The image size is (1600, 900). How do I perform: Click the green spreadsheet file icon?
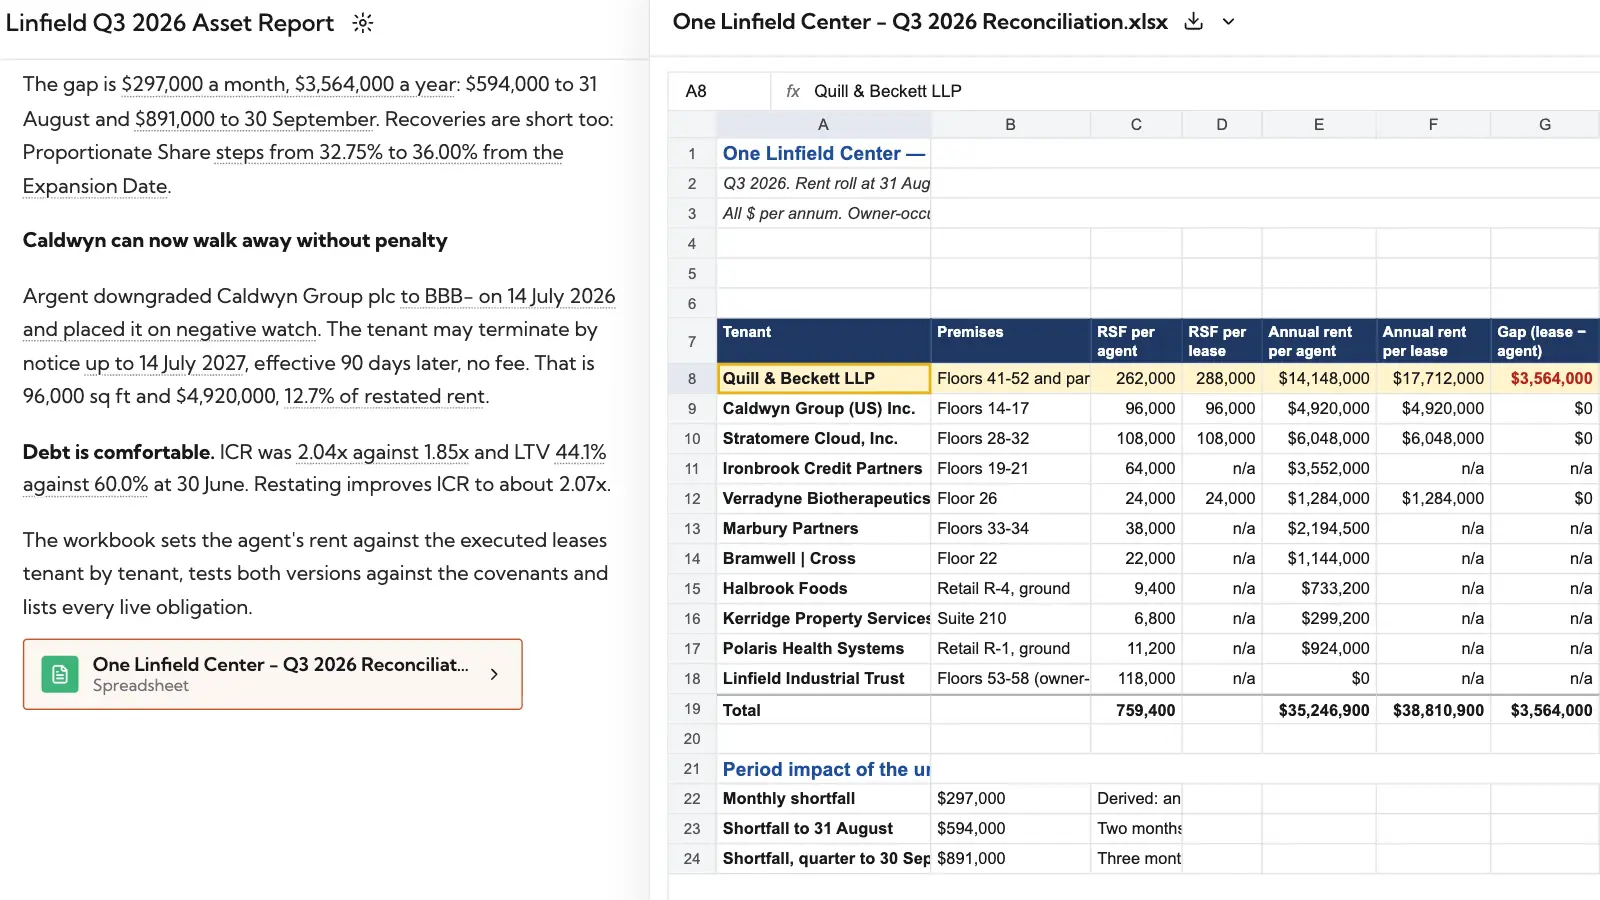(x=60, y=674)
